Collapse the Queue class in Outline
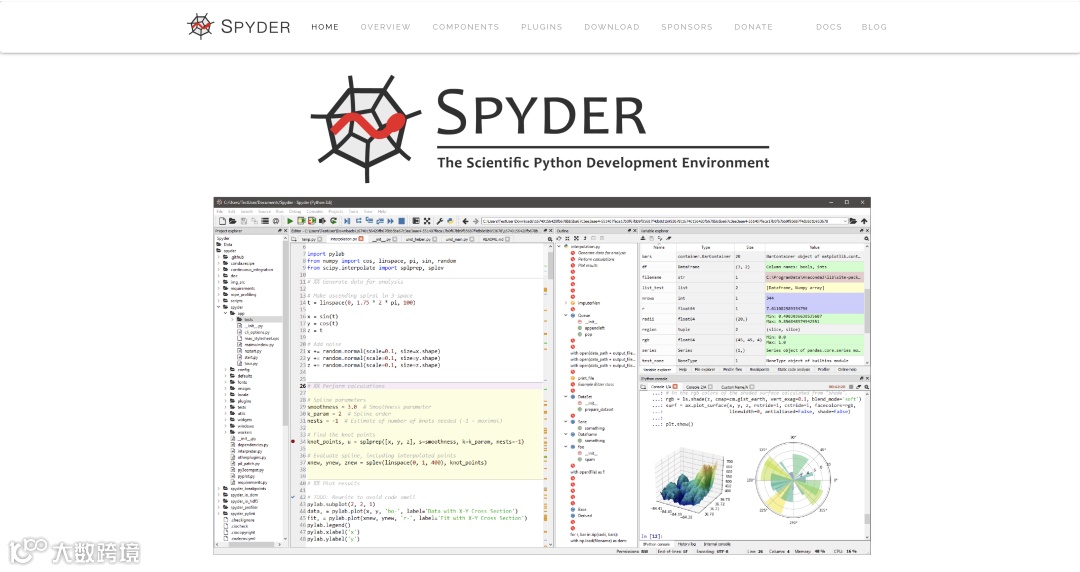Image resolution: width=1080 pixels, height=572 pixels. (x=565, y=315)
